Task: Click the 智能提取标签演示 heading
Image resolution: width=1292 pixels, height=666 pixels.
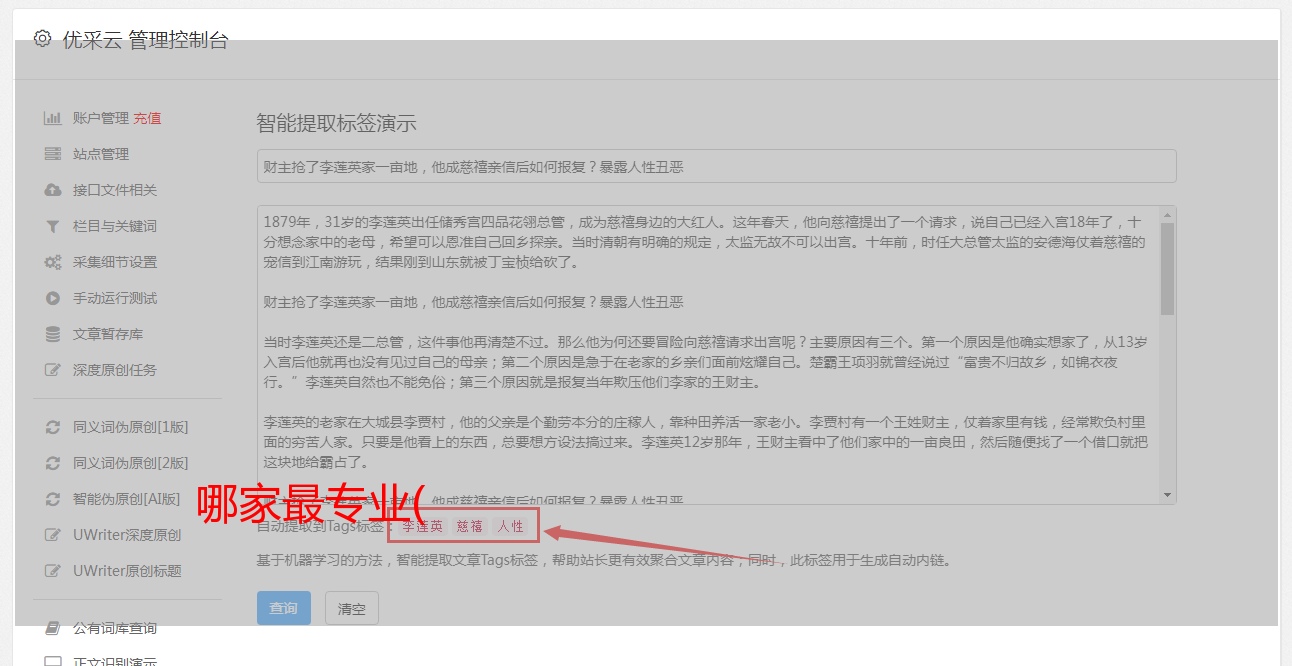Action: click(x=336, y=124)
